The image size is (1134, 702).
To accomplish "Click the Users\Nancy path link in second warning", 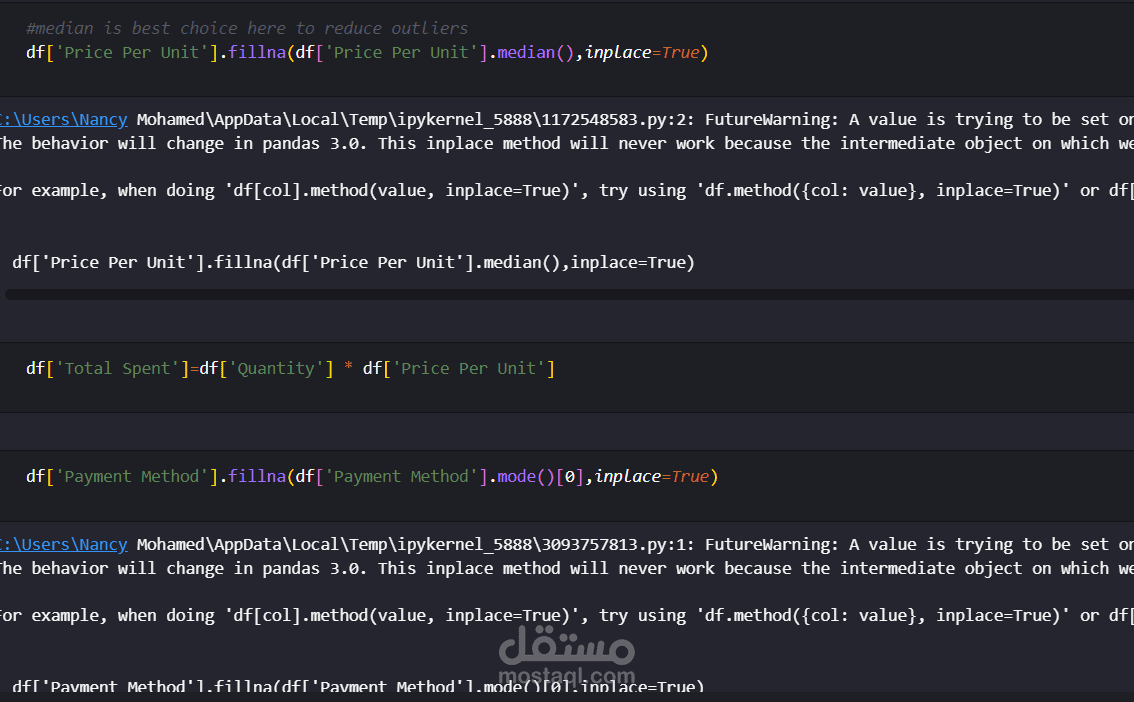I will pyautogui.click(x=64, y=544).
